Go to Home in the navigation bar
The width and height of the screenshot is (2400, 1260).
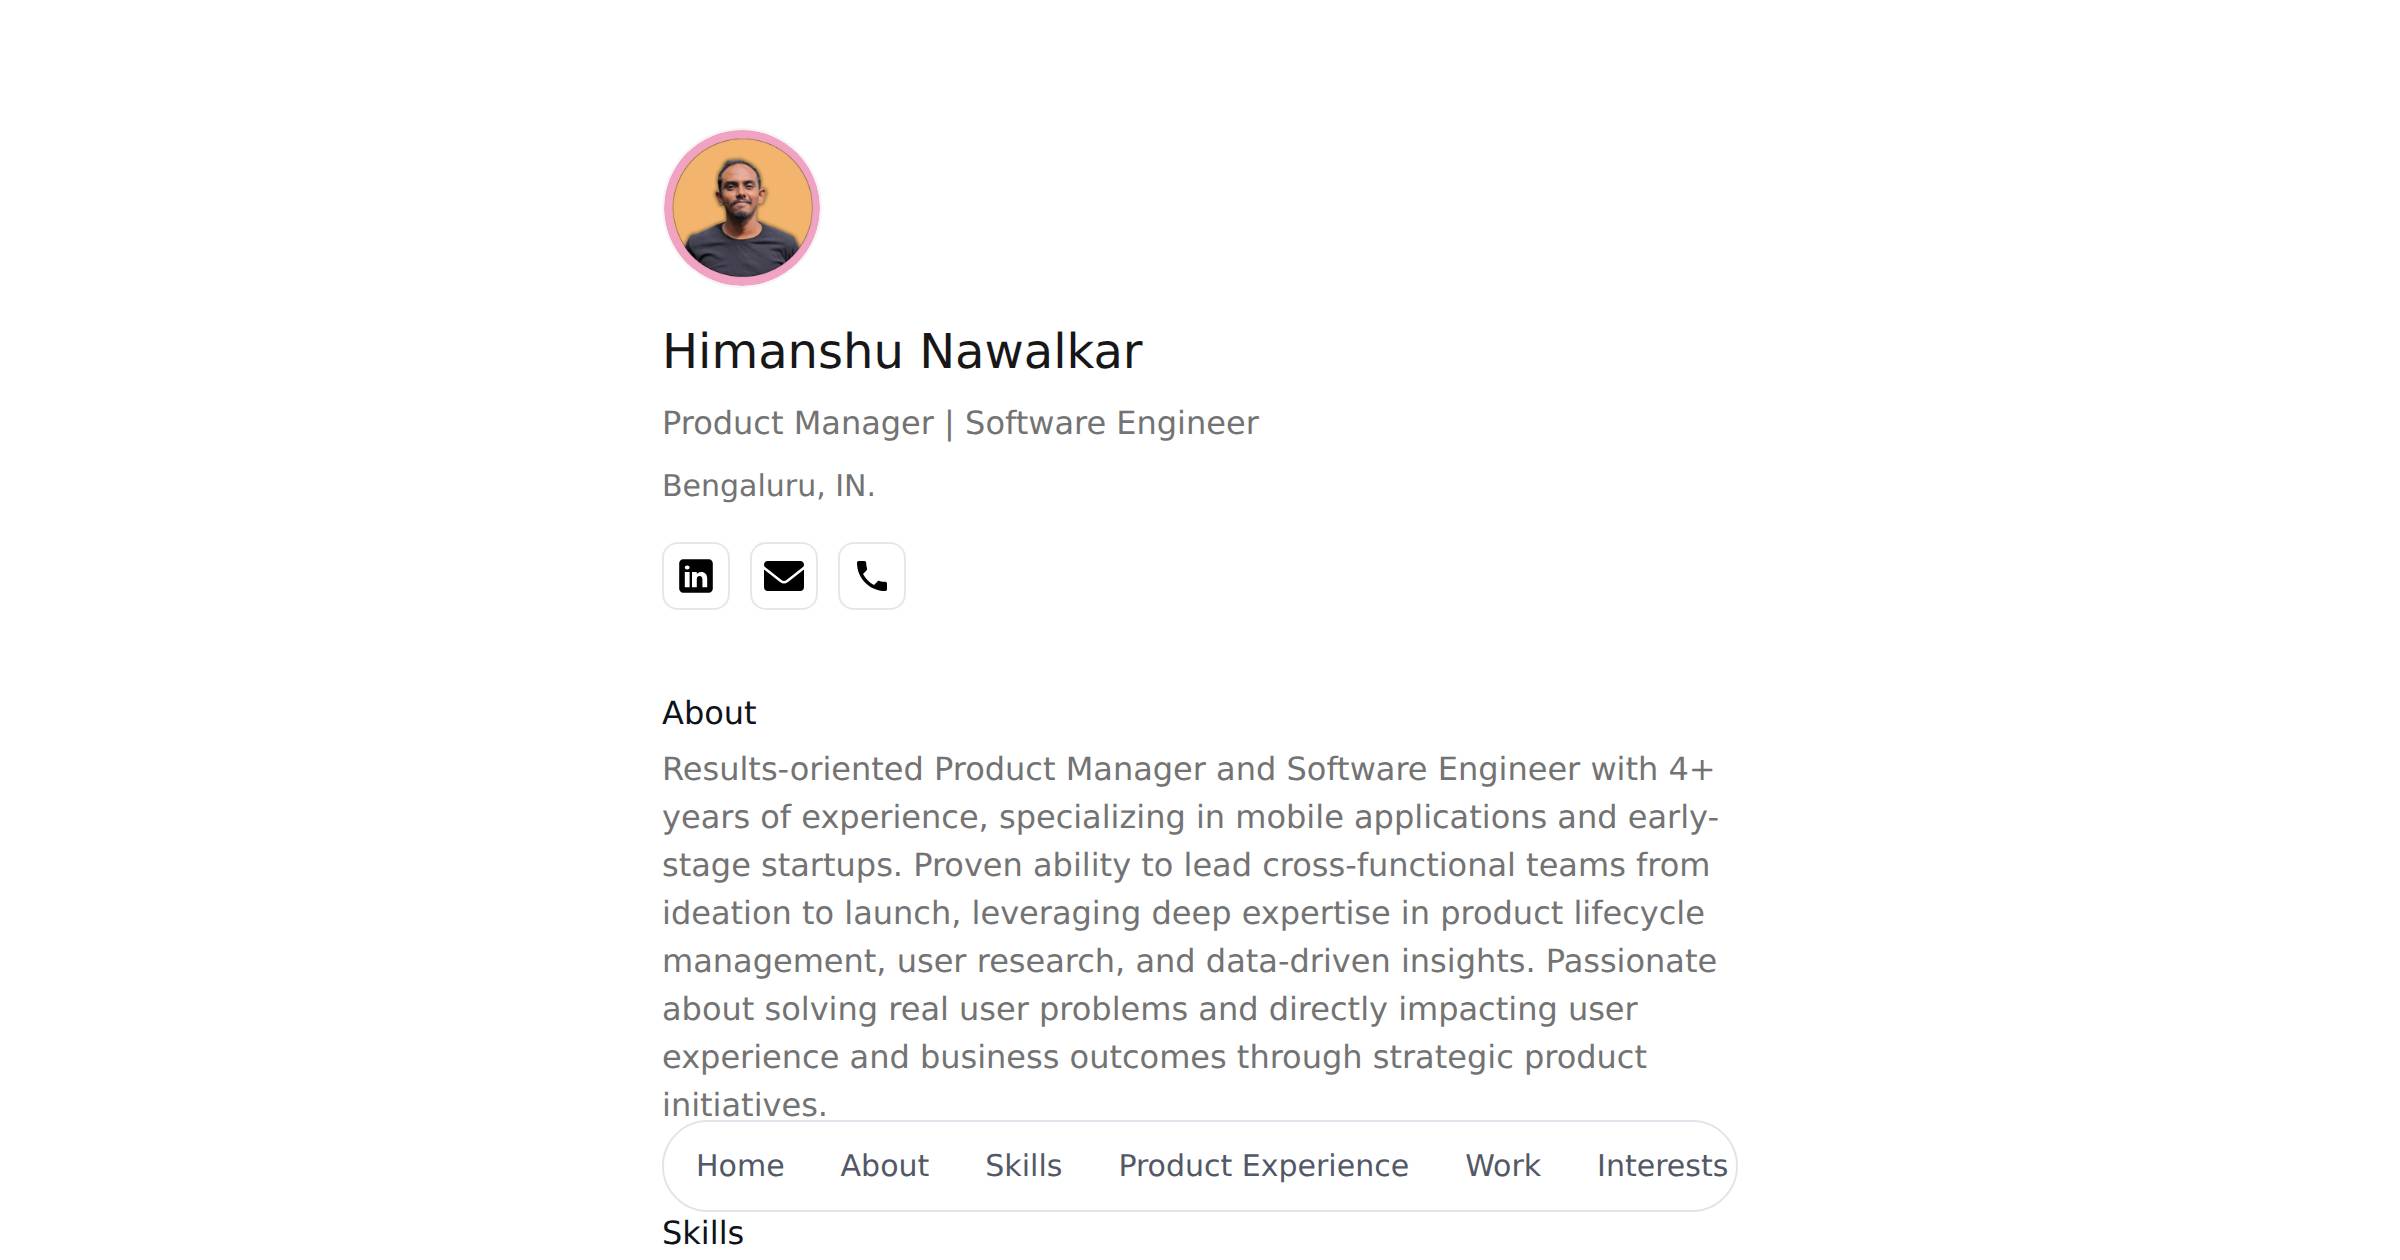coord(740,1166)
